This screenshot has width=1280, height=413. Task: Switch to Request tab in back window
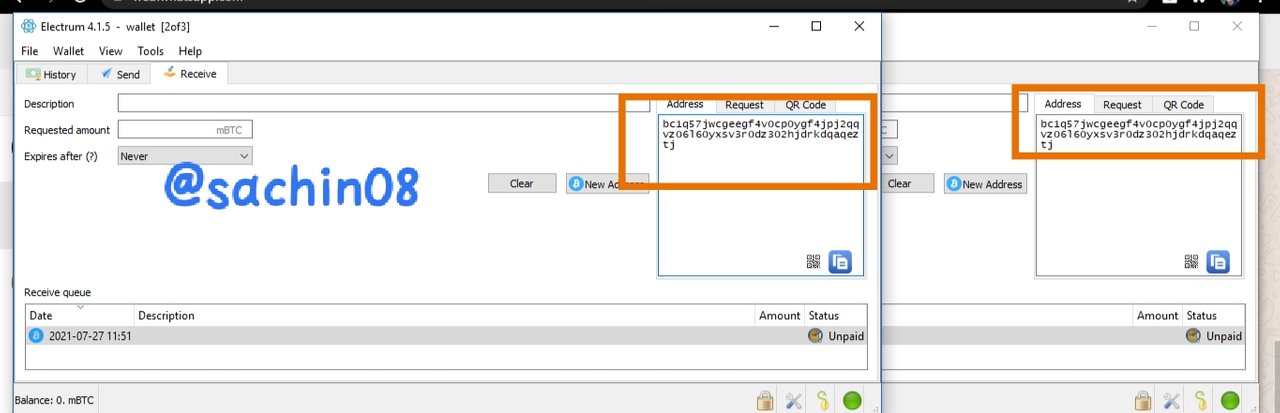[1122, 105]
